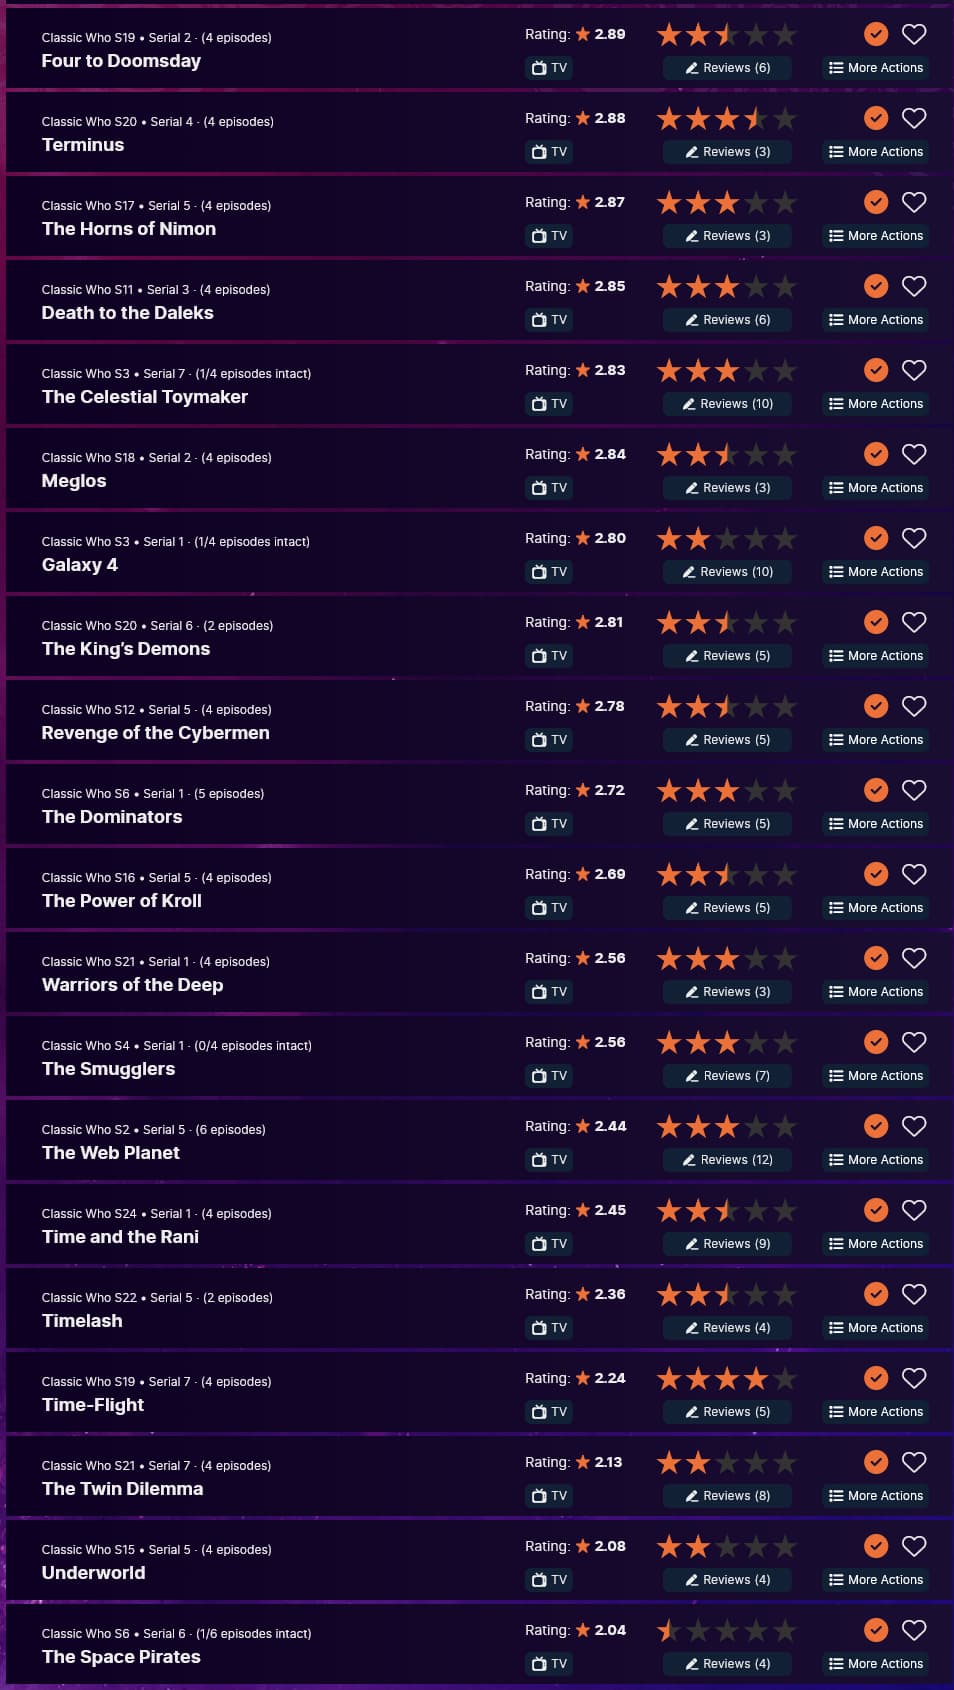This screenshot has width=954, height=1690.
Task: Open Revenge of the Cybermen serial page
Action: point(156,733)
